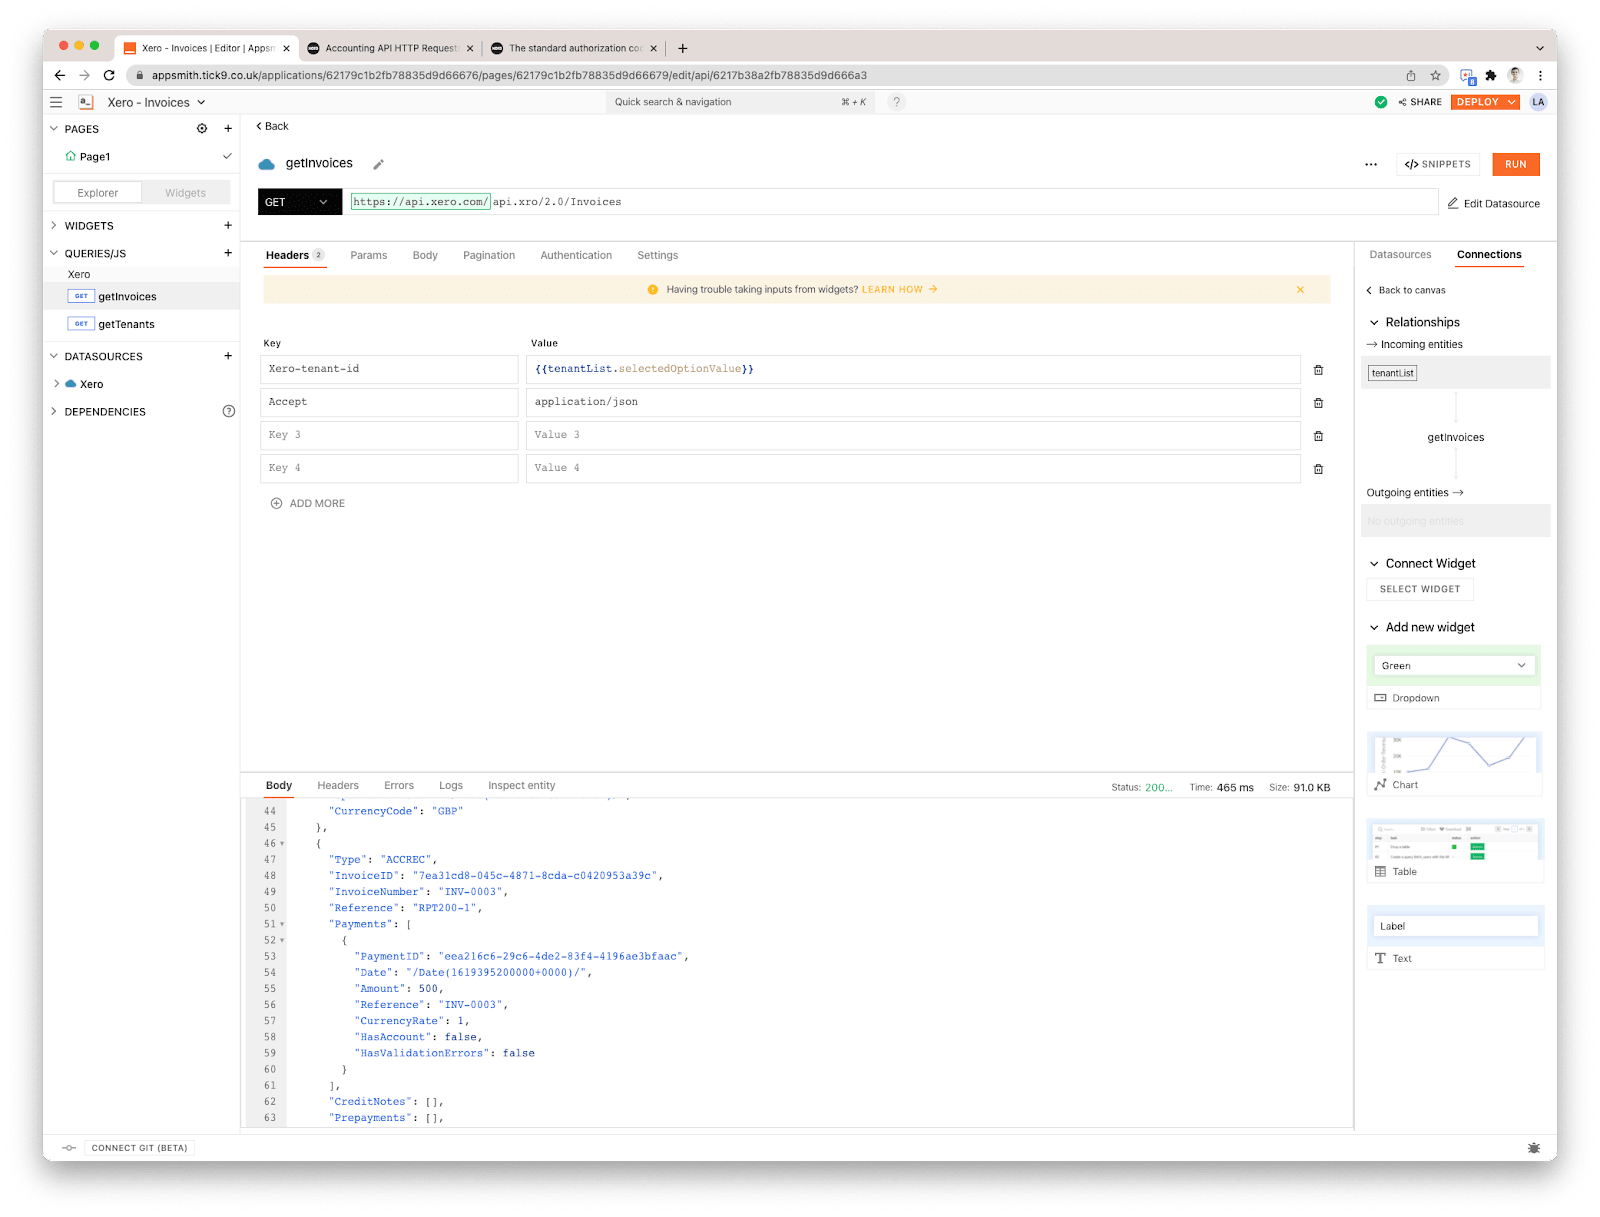Viewport: 1600px width, 1217px height.
Task: Switch sidebar to Explorer view
Action: coord(97,193)
